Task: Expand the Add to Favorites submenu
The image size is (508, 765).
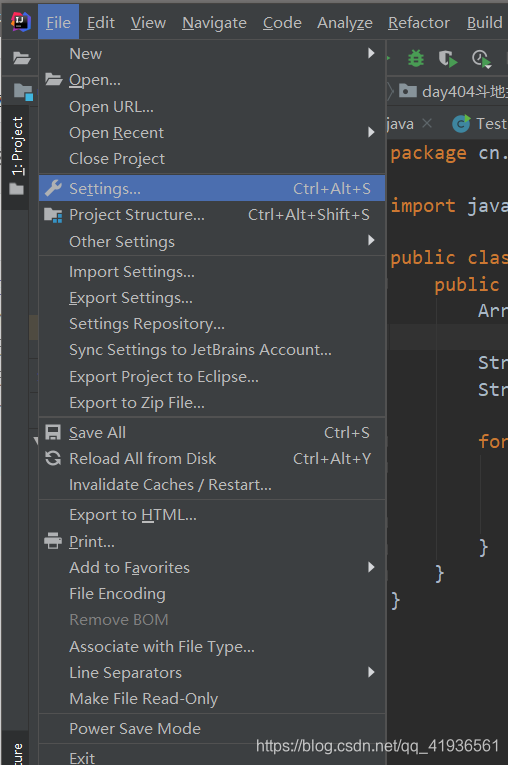Action: 212,567
